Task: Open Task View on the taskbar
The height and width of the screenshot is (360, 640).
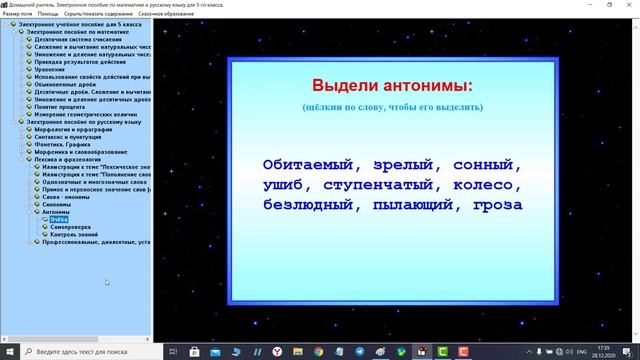Action: point(173,351)
